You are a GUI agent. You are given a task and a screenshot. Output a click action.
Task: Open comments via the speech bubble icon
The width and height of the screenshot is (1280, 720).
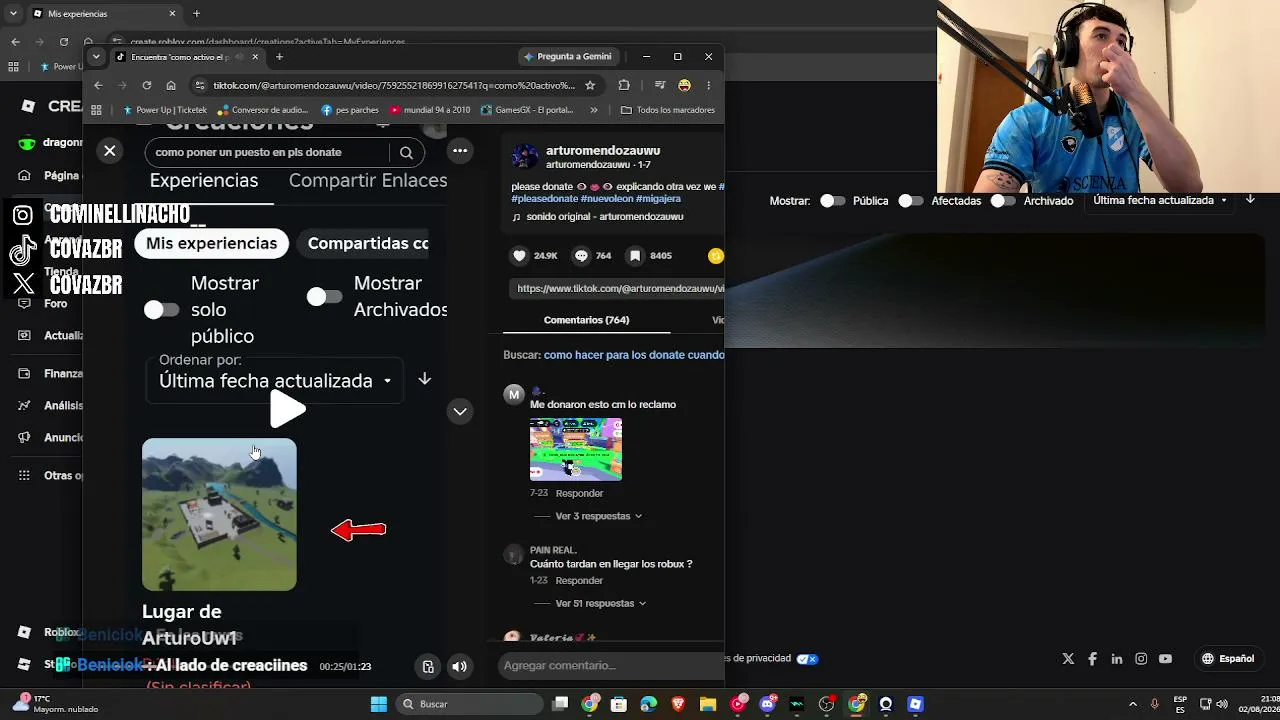(581, 256)
